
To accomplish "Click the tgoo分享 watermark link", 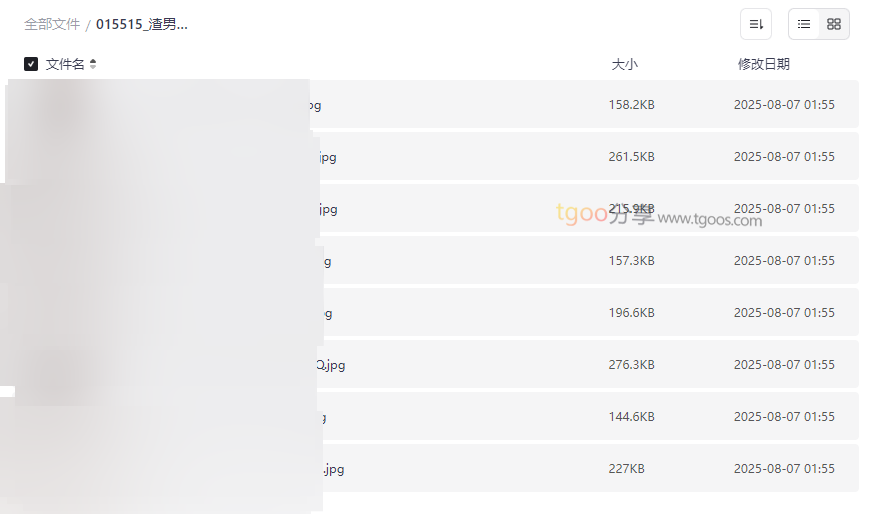I will tap(659, 215).
